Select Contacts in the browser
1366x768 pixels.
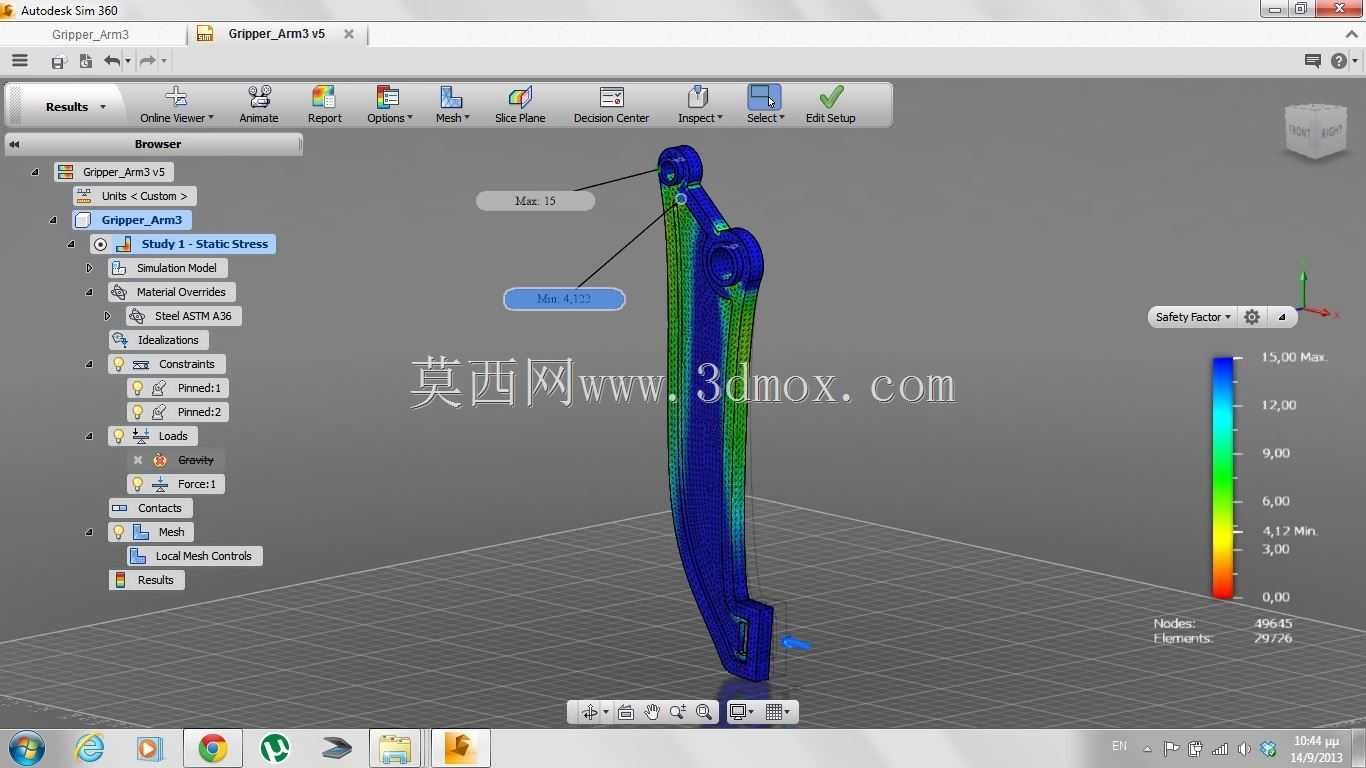click(x=150, y=508)
